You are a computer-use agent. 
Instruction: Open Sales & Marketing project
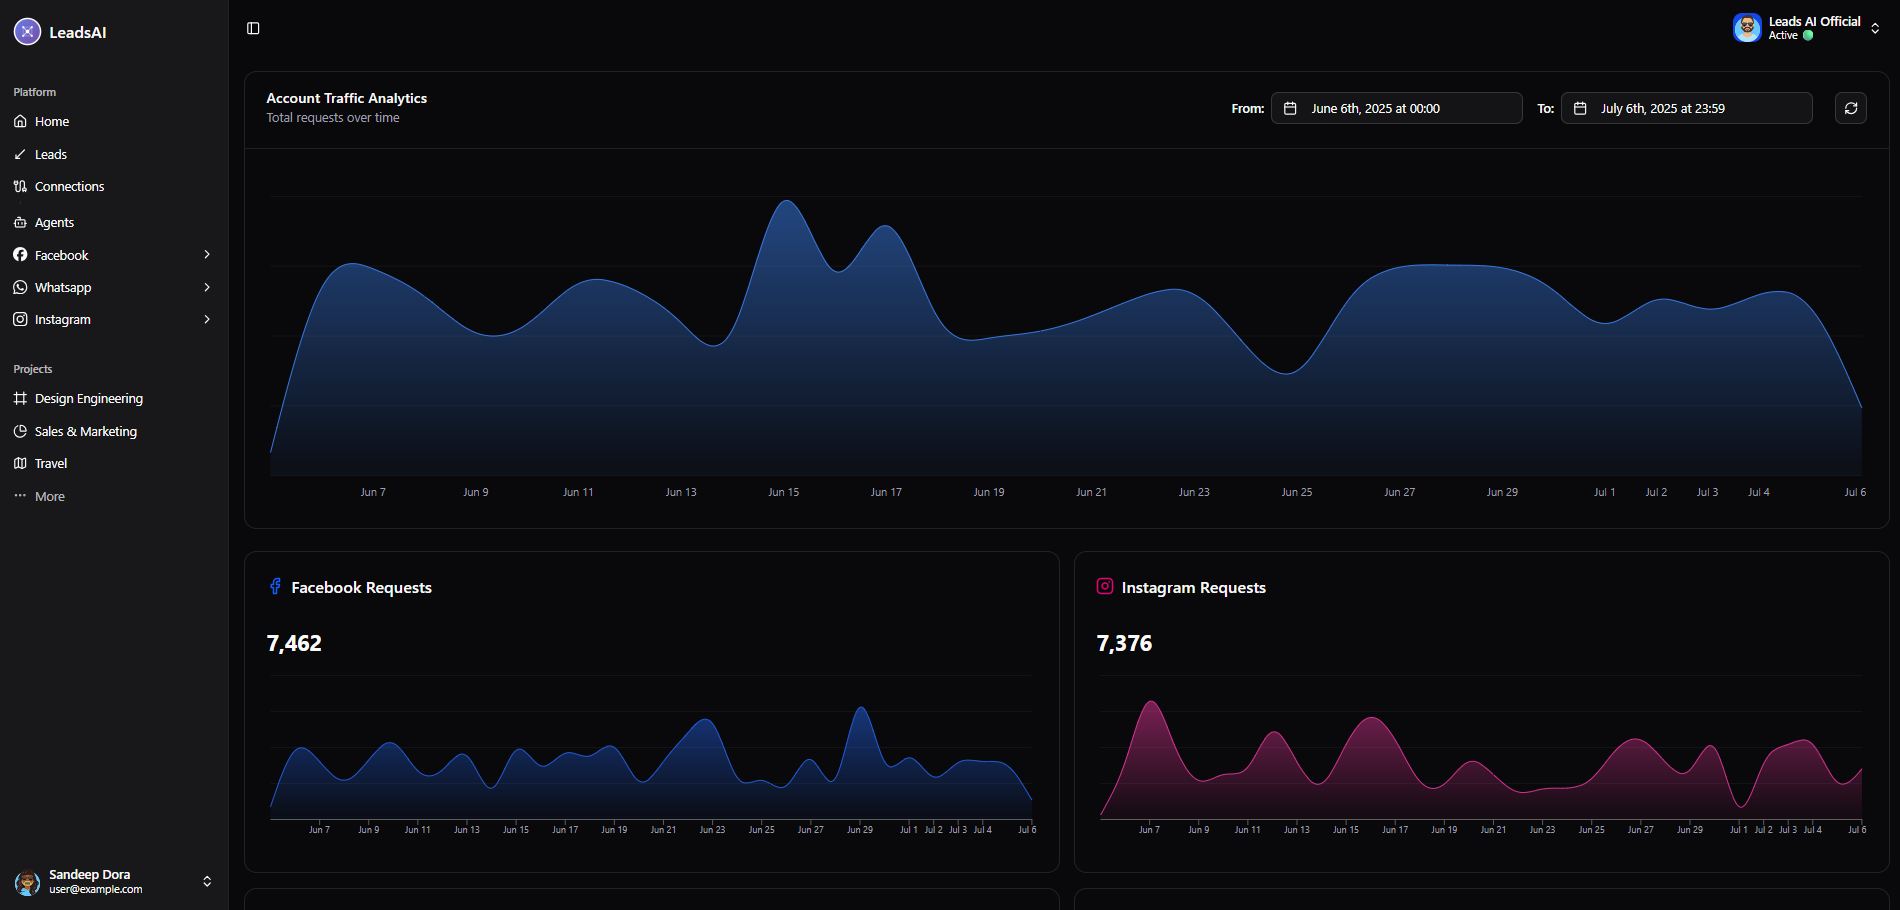pos(85,432)
